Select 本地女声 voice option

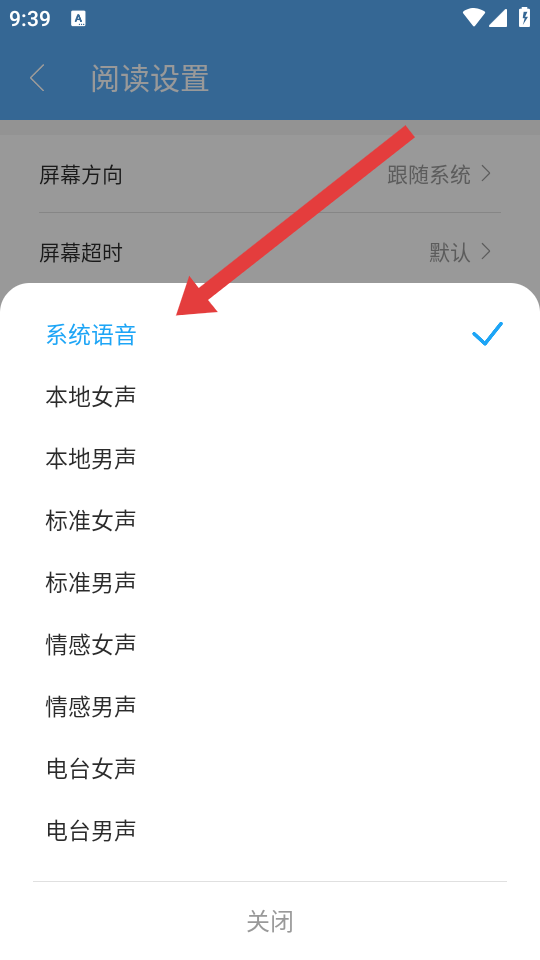click(270, 397)
